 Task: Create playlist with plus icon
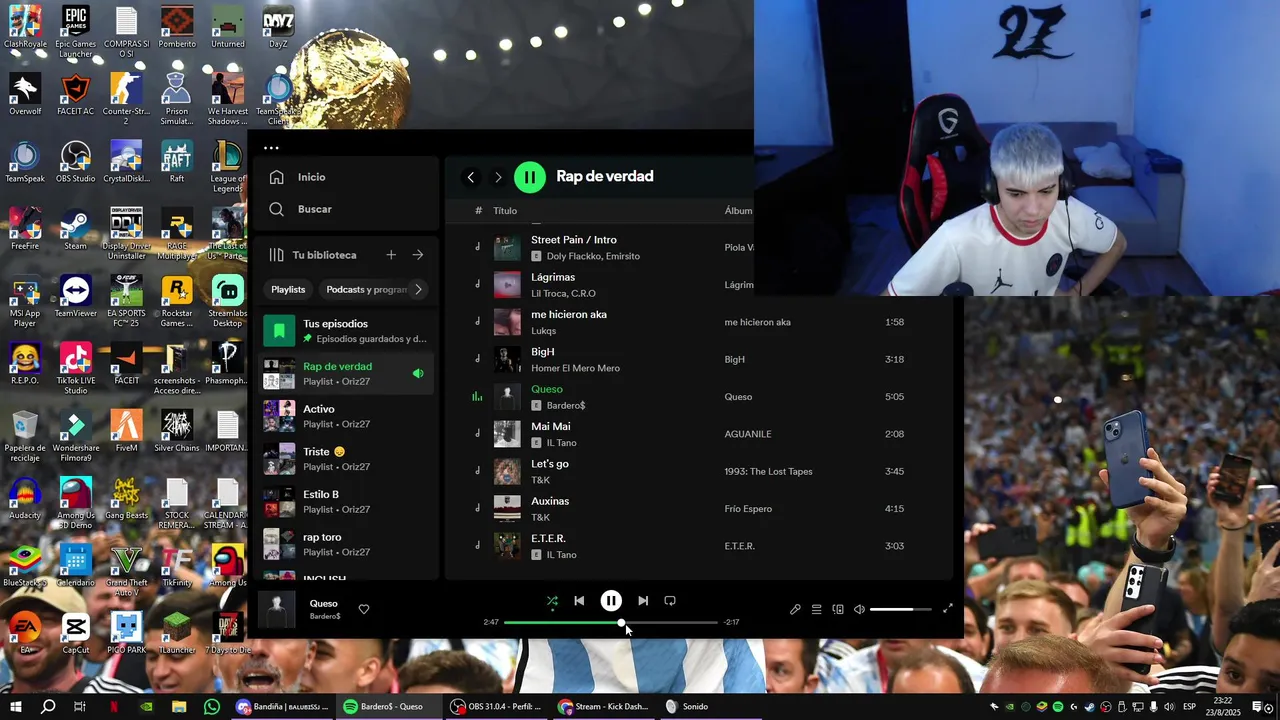pos(391,255)
